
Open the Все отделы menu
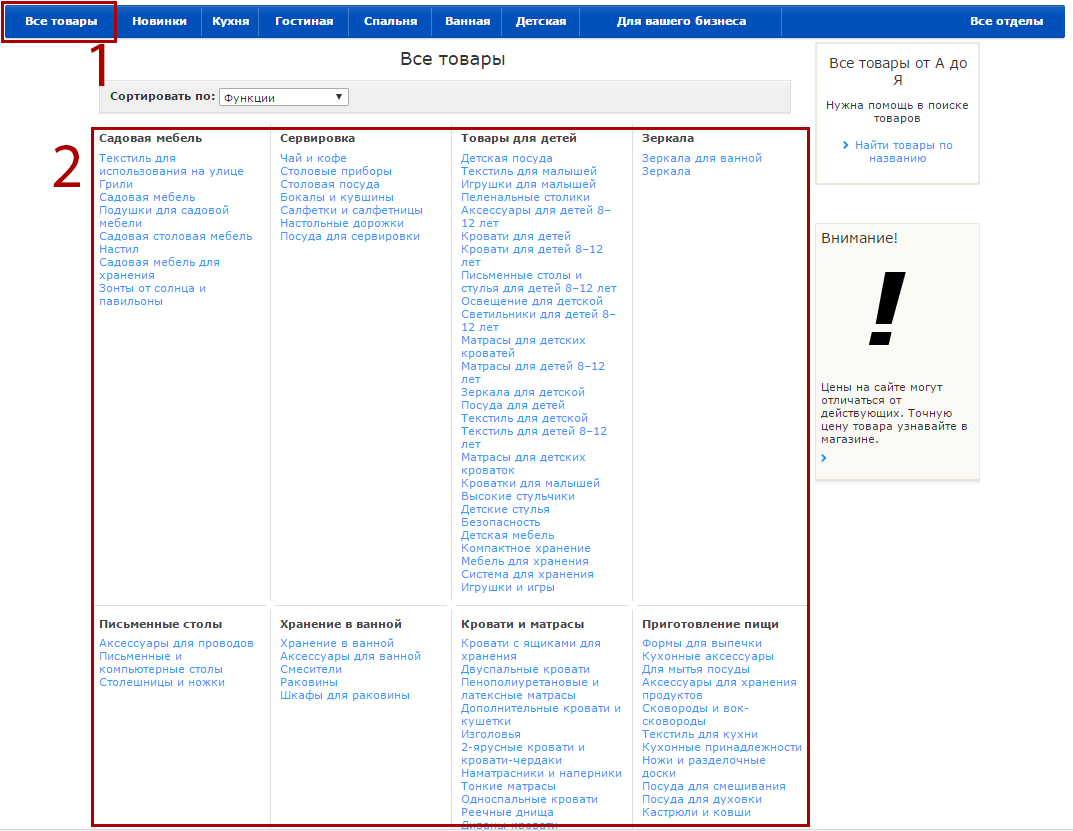1006,21
